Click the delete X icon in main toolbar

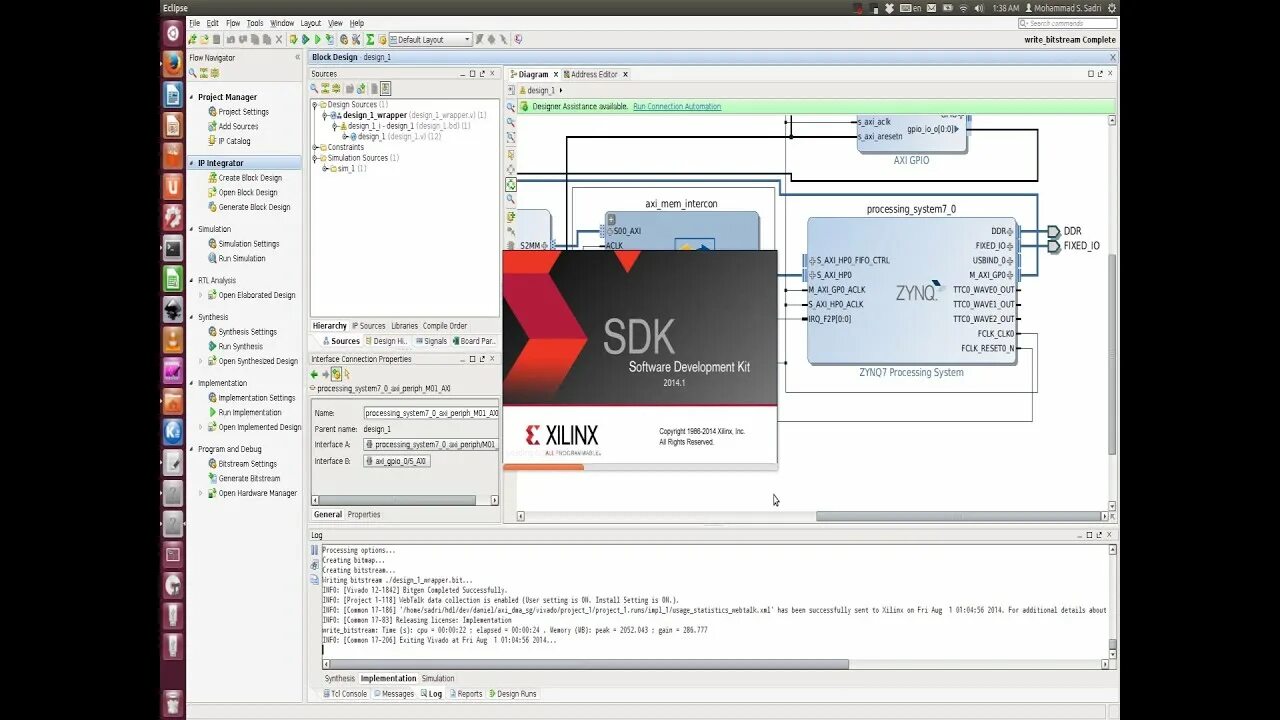point(280,40)
